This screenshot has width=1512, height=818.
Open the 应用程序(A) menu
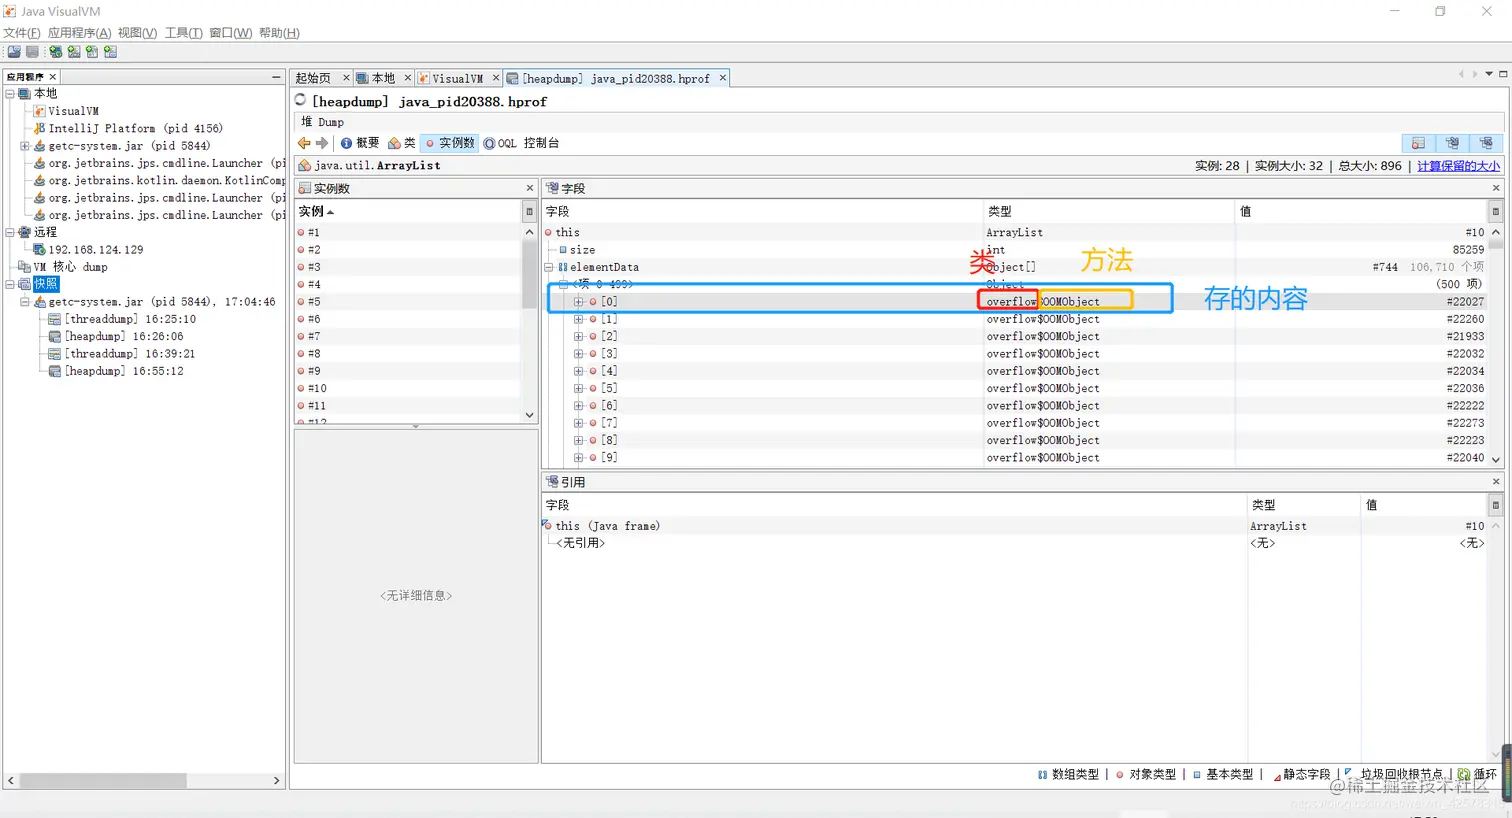[x=80, y=33]
